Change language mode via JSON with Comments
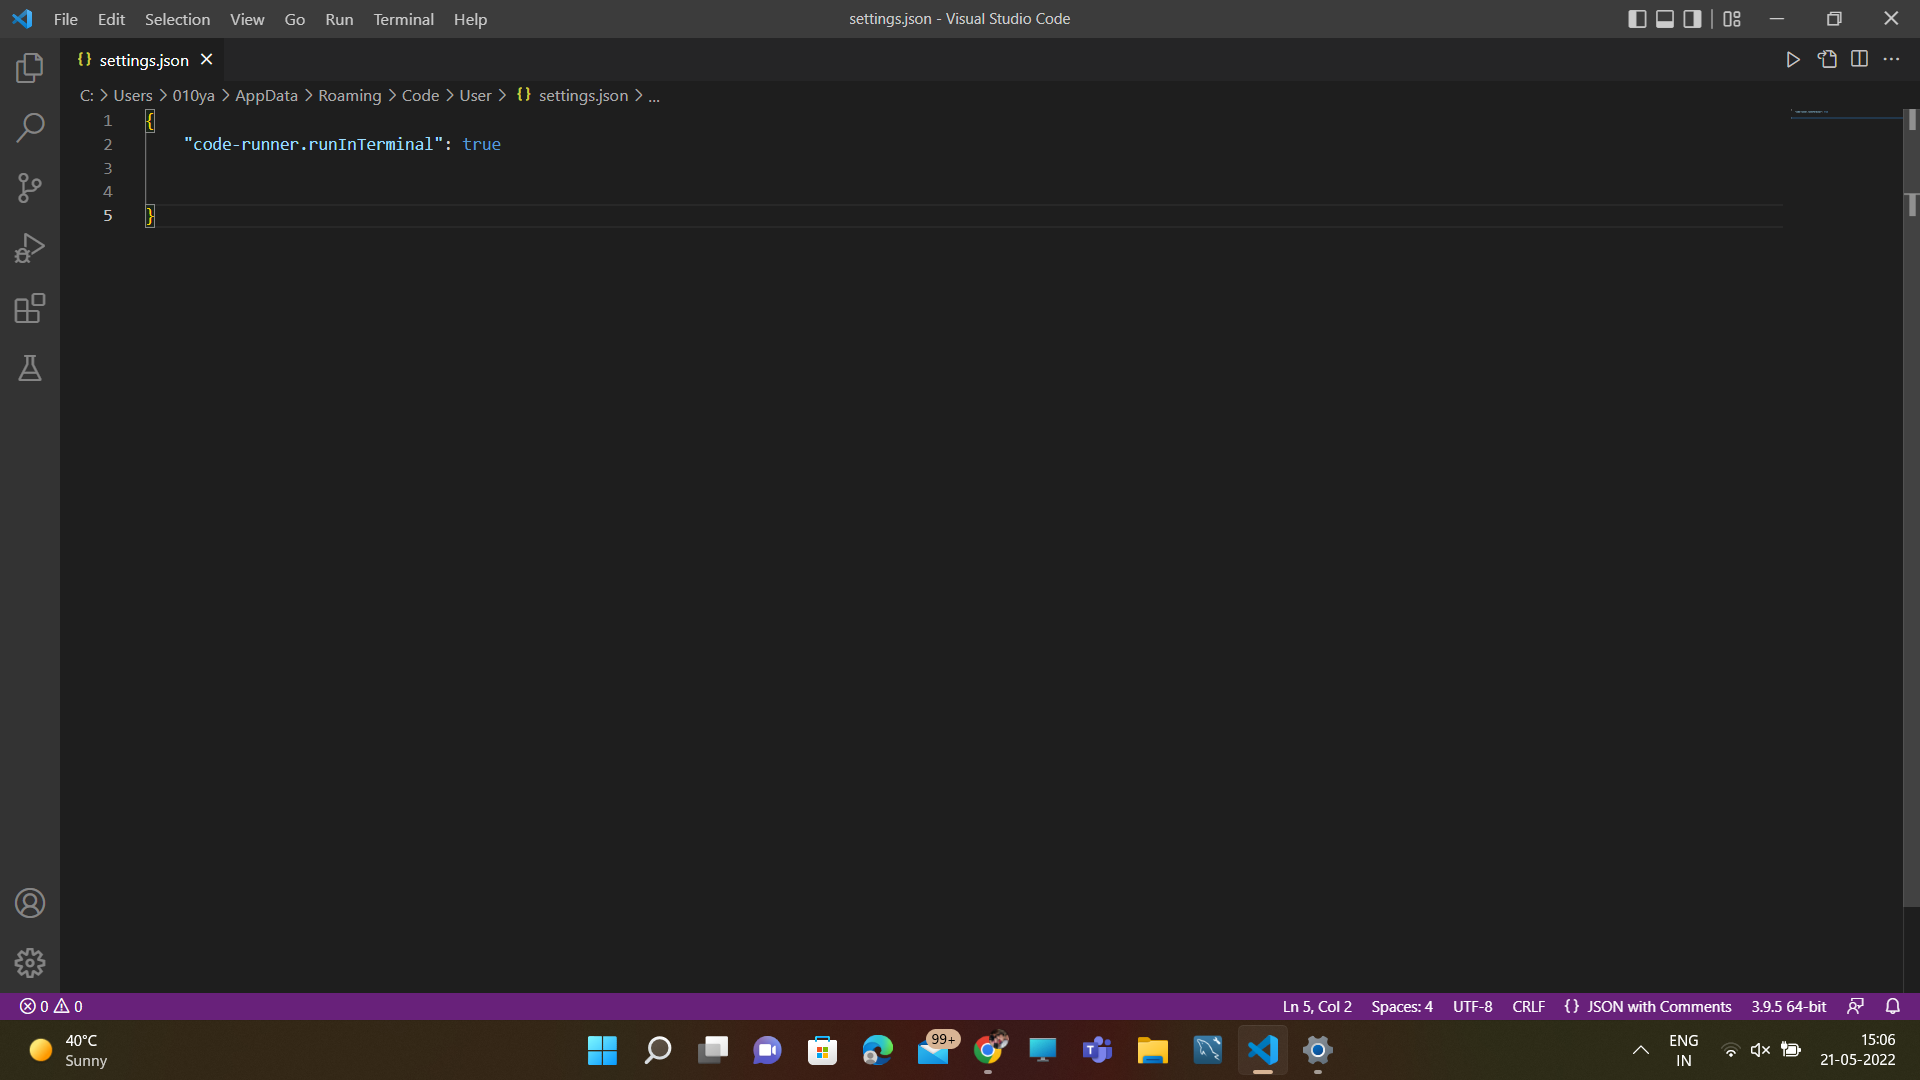Image resolution: width=1920 pixels, height=1080 pixels. [x=1646, y=1006]
